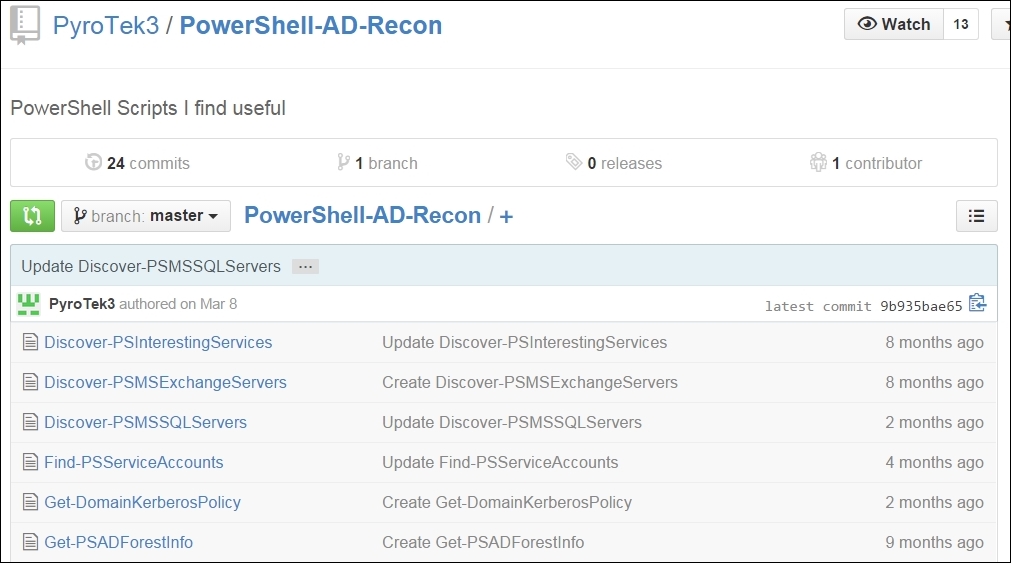The image size is (1011, 563).
Task: Open the 24 commits tab
Action: 138,163
